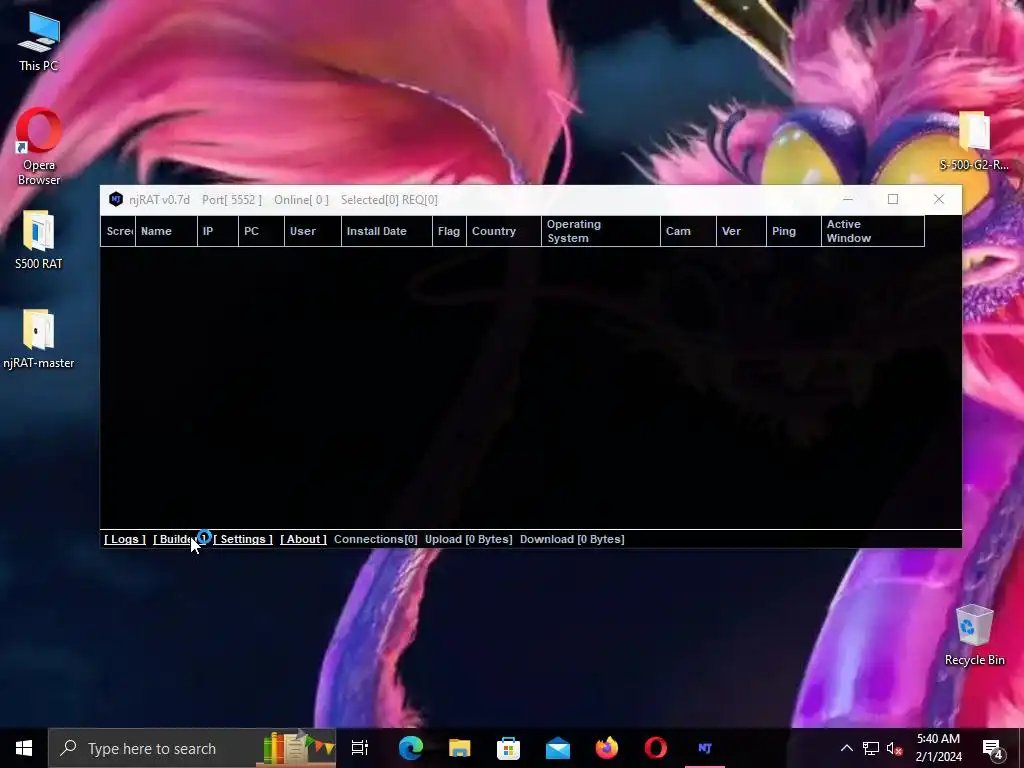The height and width of the screenshot is (768, 1024).
Task: Show hidden system tray icons
Action: (846, 748)
